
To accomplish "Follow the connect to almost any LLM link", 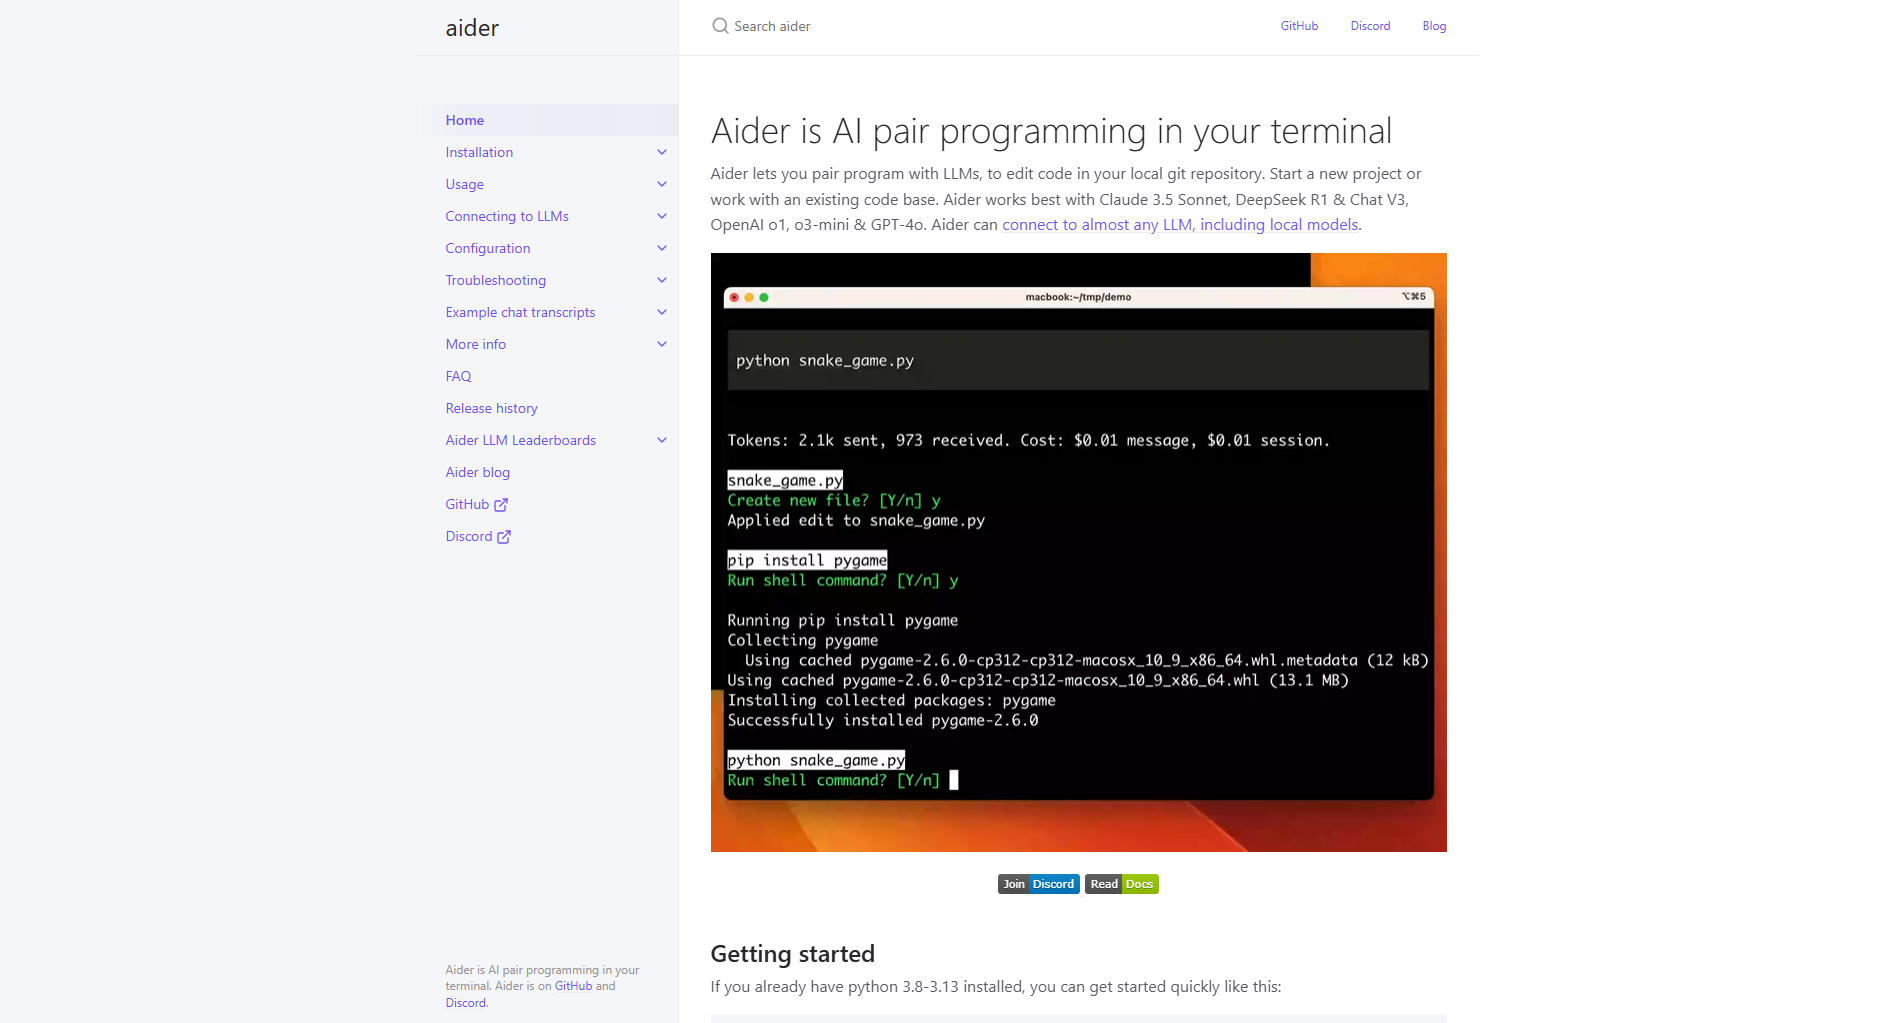I will tap(1180, 225).
